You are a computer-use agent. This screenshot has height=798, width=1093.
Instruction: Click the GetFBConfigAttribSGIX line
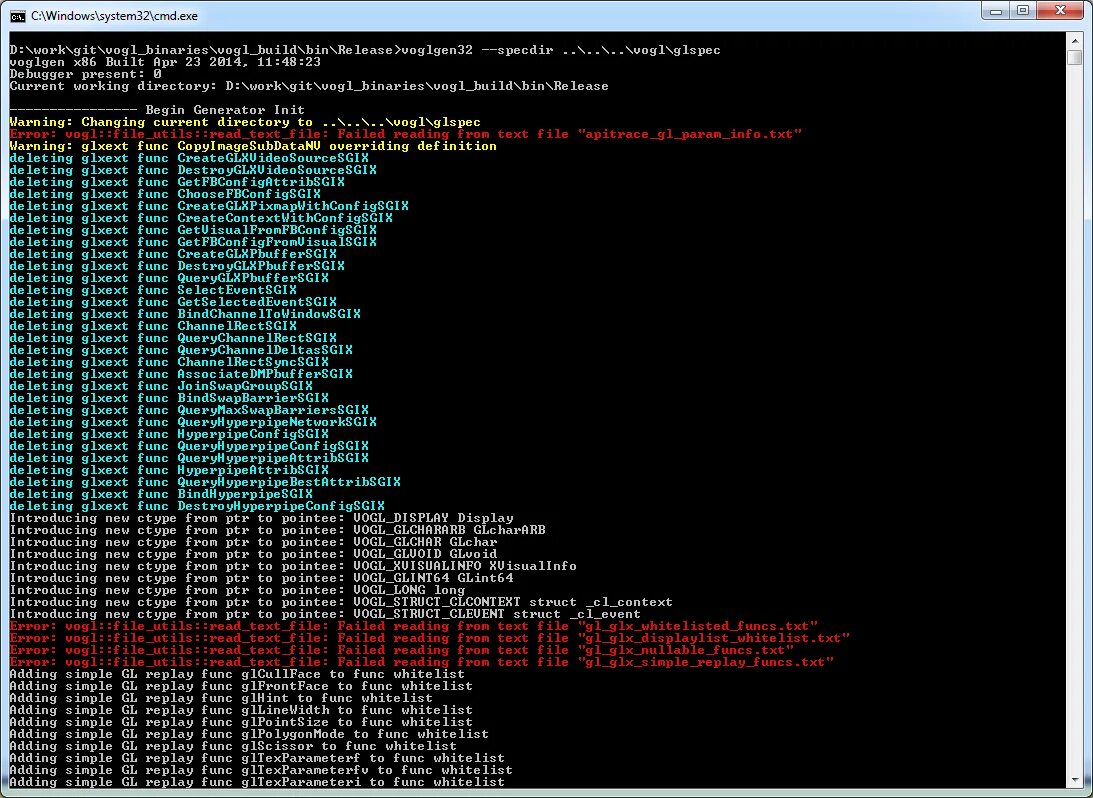tap(177, 182)
